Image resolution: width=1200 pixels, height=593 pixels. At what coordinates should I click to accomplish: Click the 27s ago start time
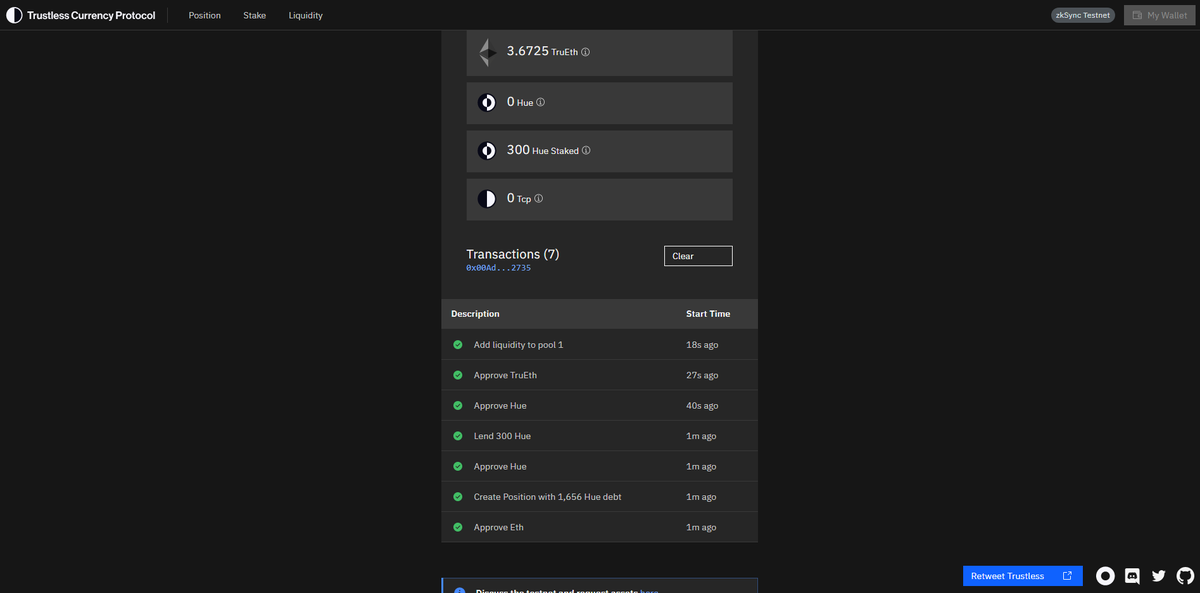click(x=702, y=375)
